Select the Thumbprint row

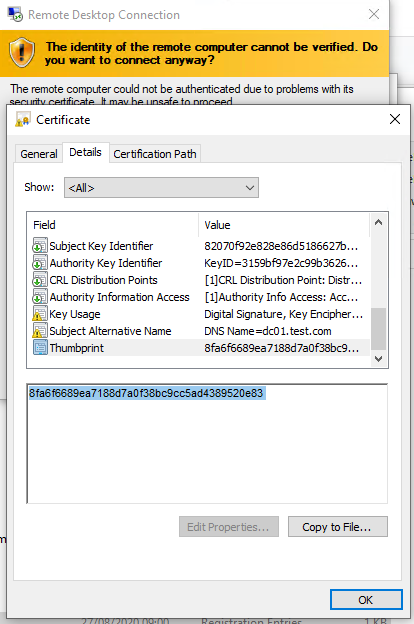point(199,348)
